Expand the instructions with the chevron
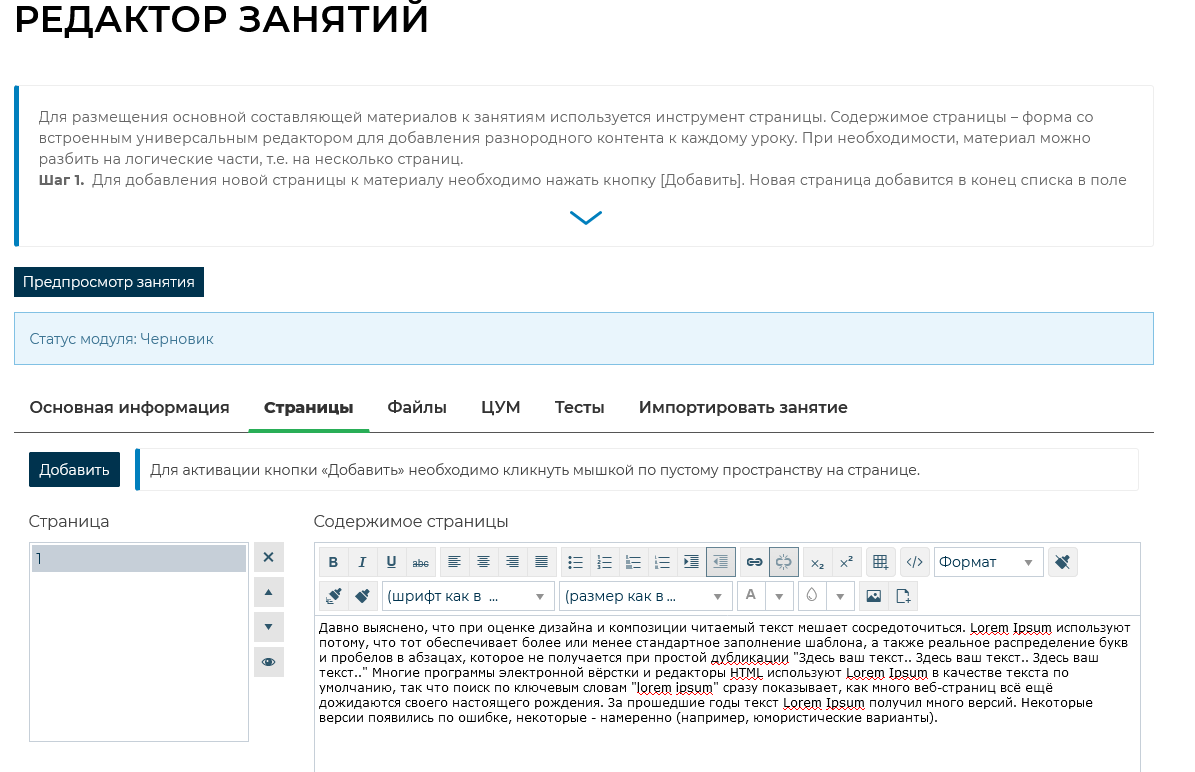 [585, 217]
